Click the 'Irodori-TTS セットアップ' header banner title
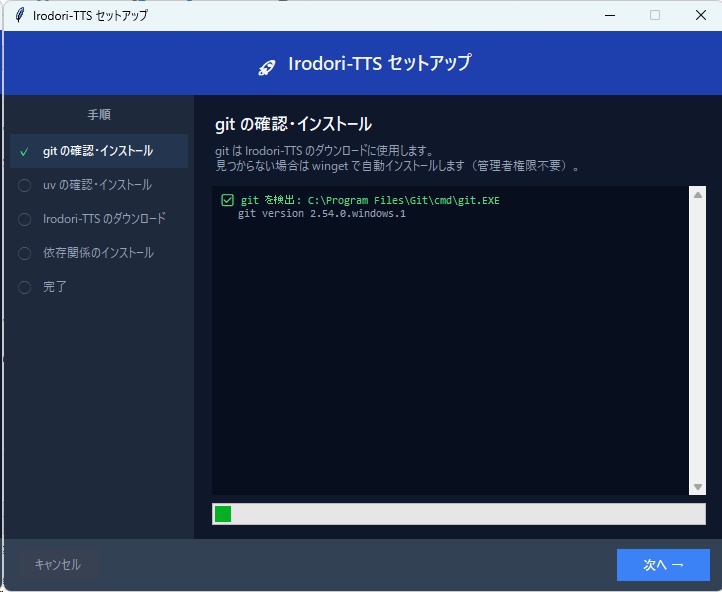Screen dimensions: 722x592 click(x=379, y=64)
